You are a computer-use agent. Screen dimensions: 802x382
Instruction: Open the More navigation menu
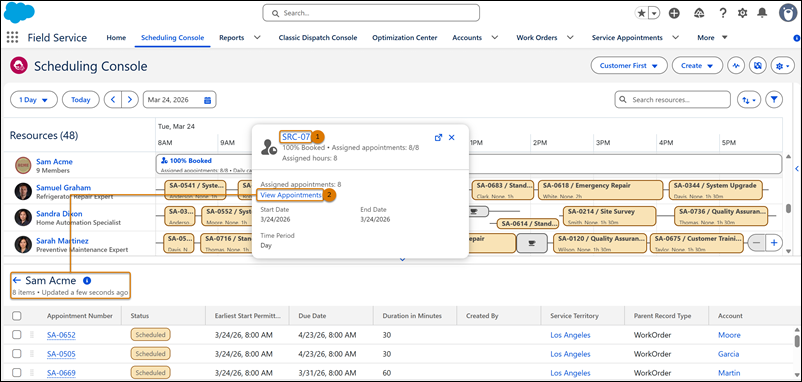712,37
